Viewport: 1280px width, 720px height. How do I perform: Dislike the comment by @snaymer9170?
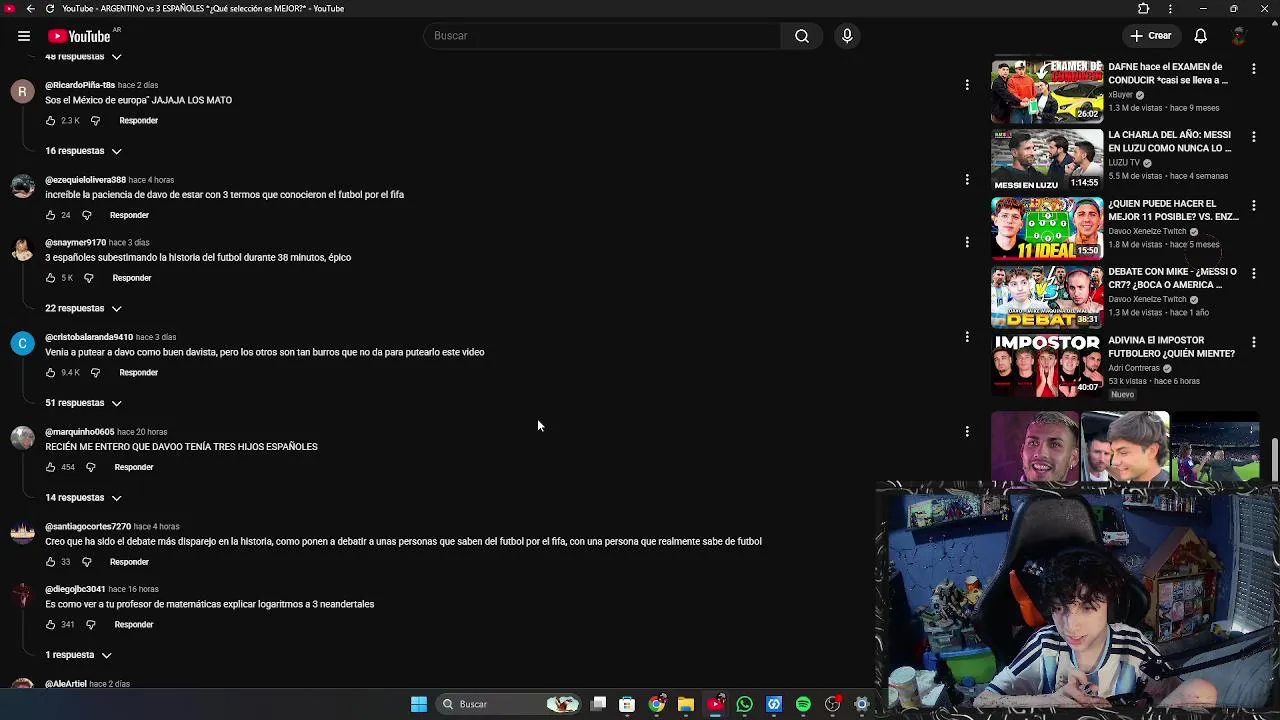click(x=89, y=278)
